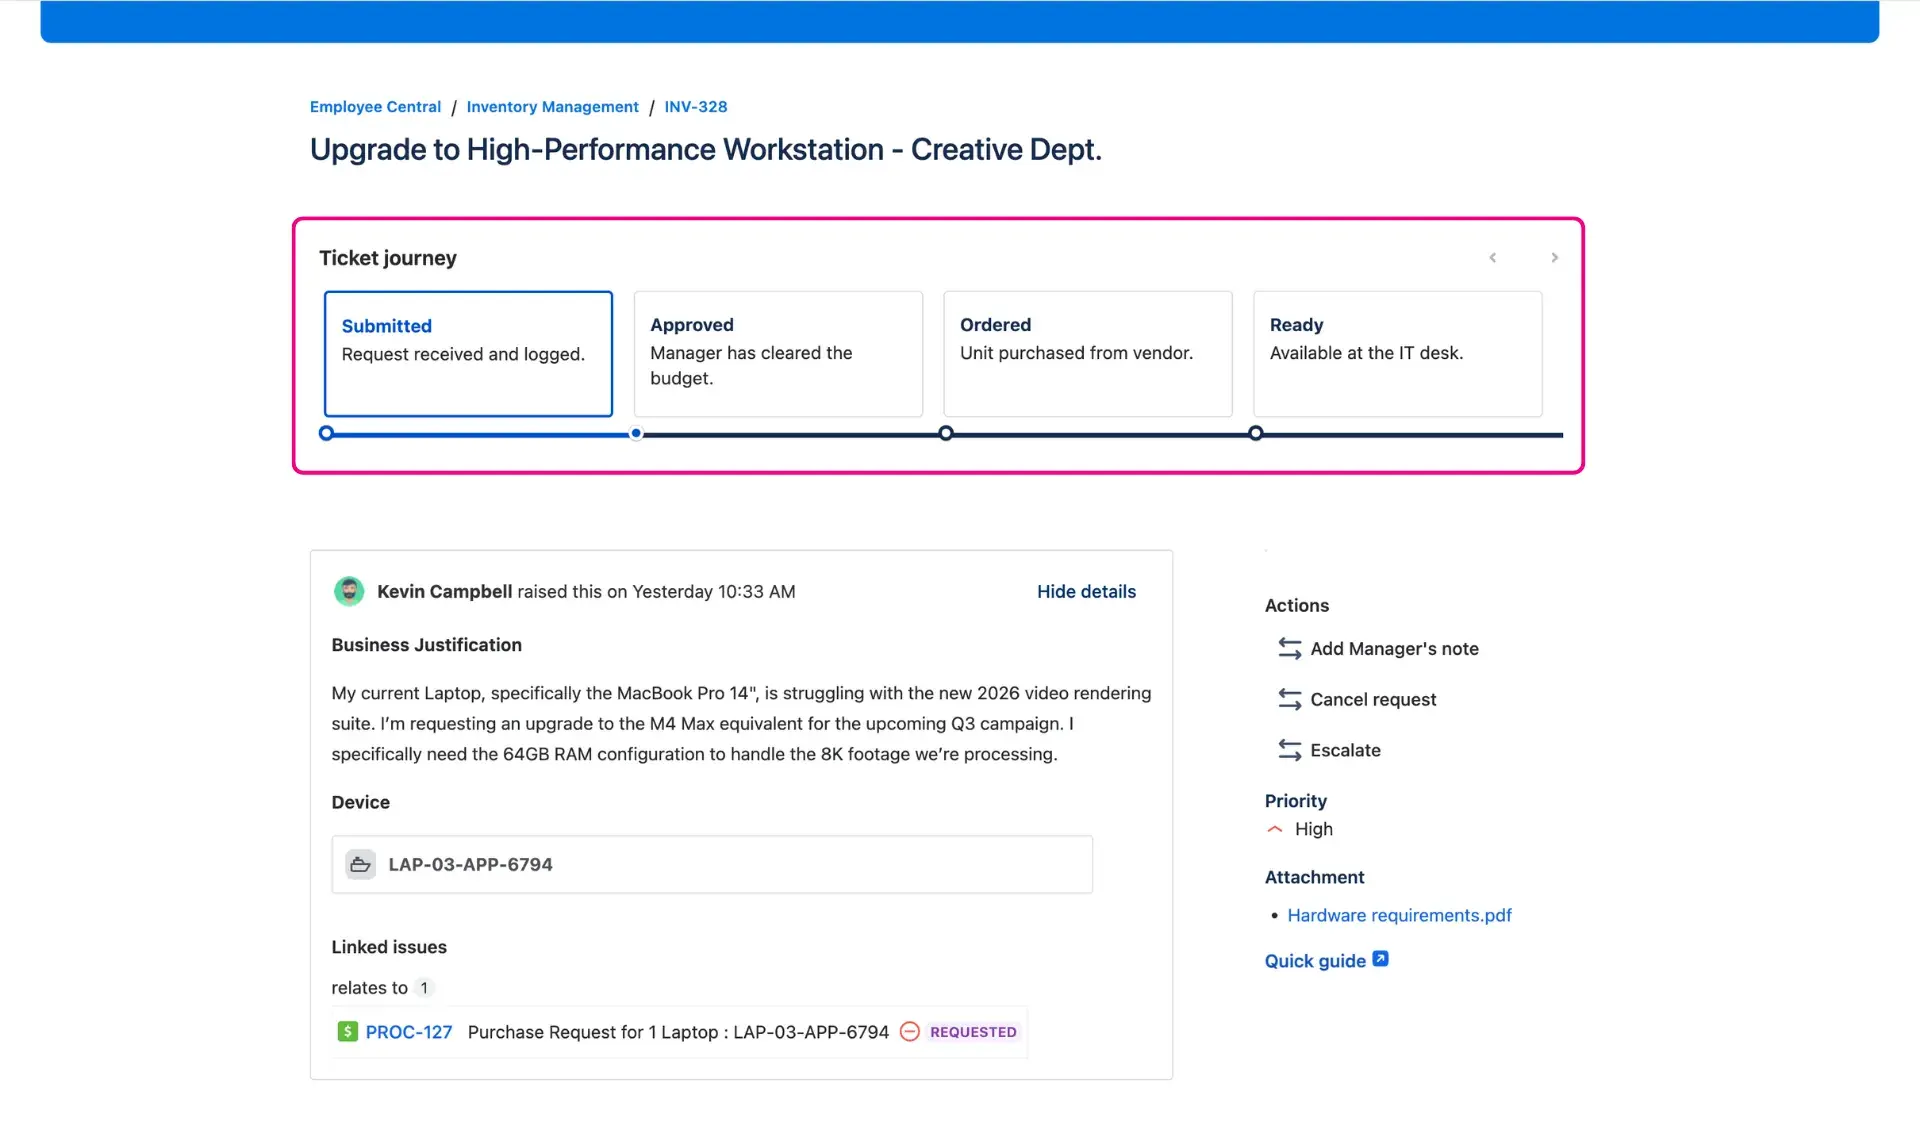
Task: Select the Add Manager's note action icon
Action: click(x=1288, y=648)
